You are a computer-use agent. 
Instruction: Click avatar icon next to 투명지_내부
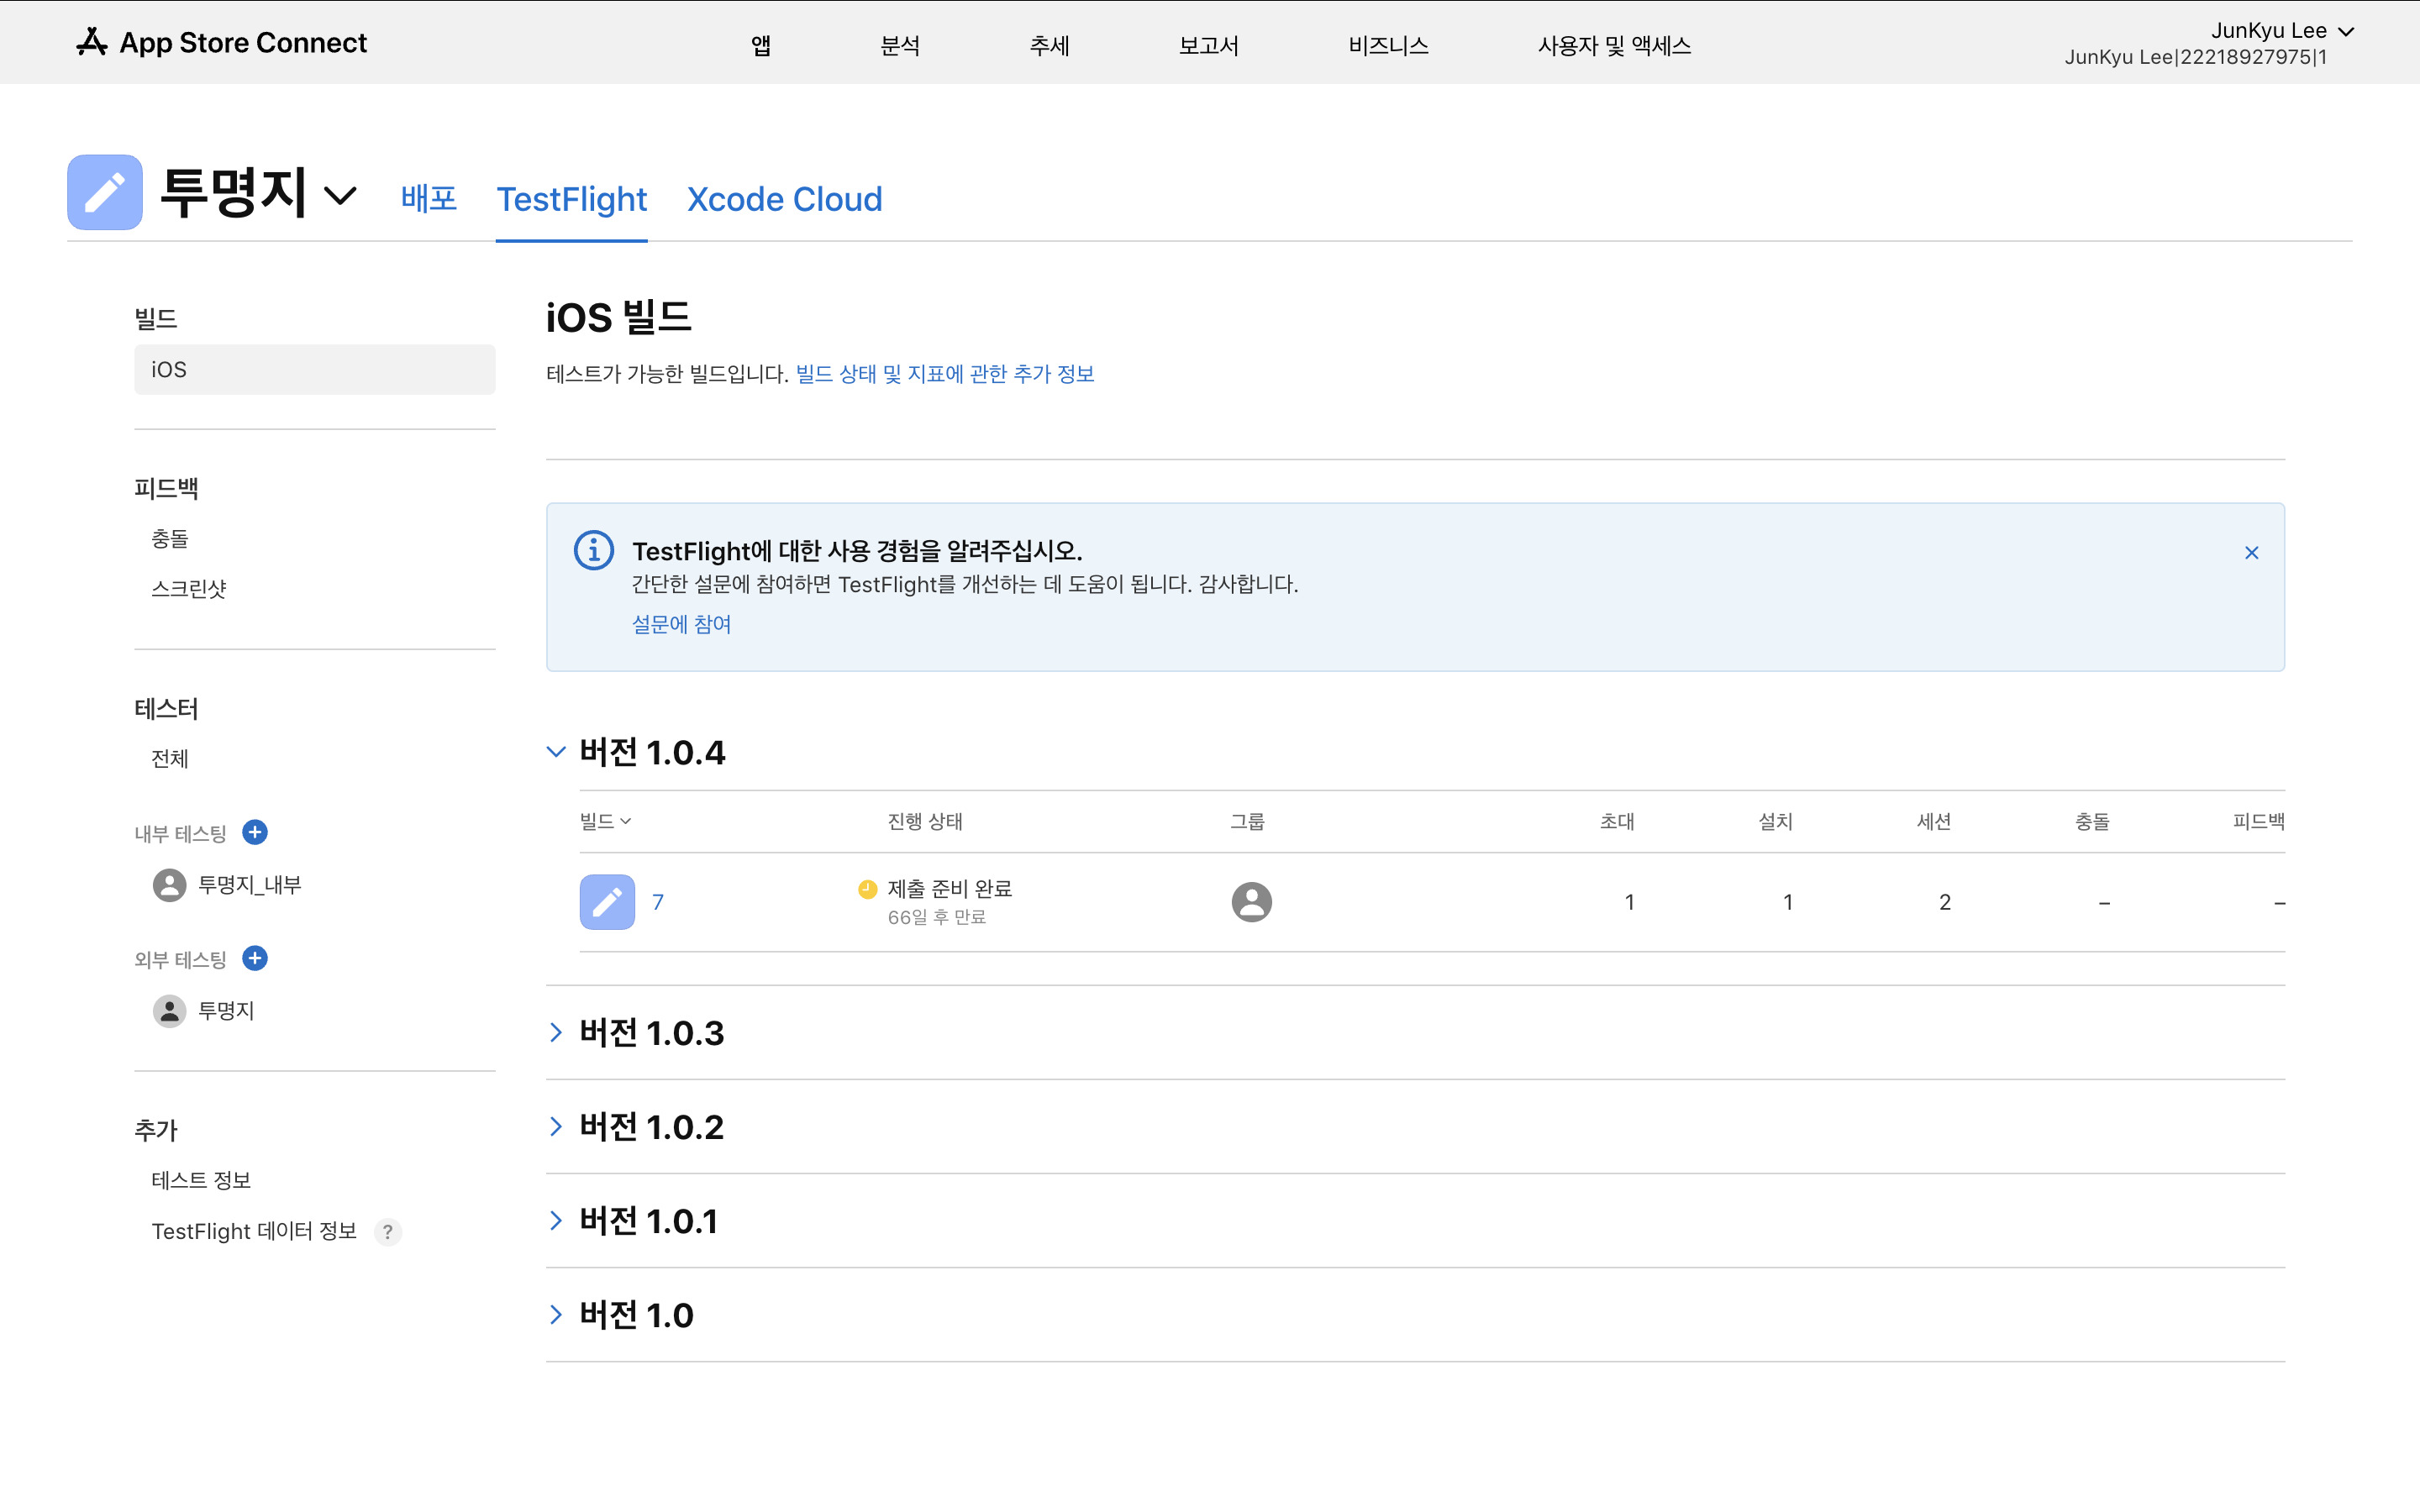[169, 885]
